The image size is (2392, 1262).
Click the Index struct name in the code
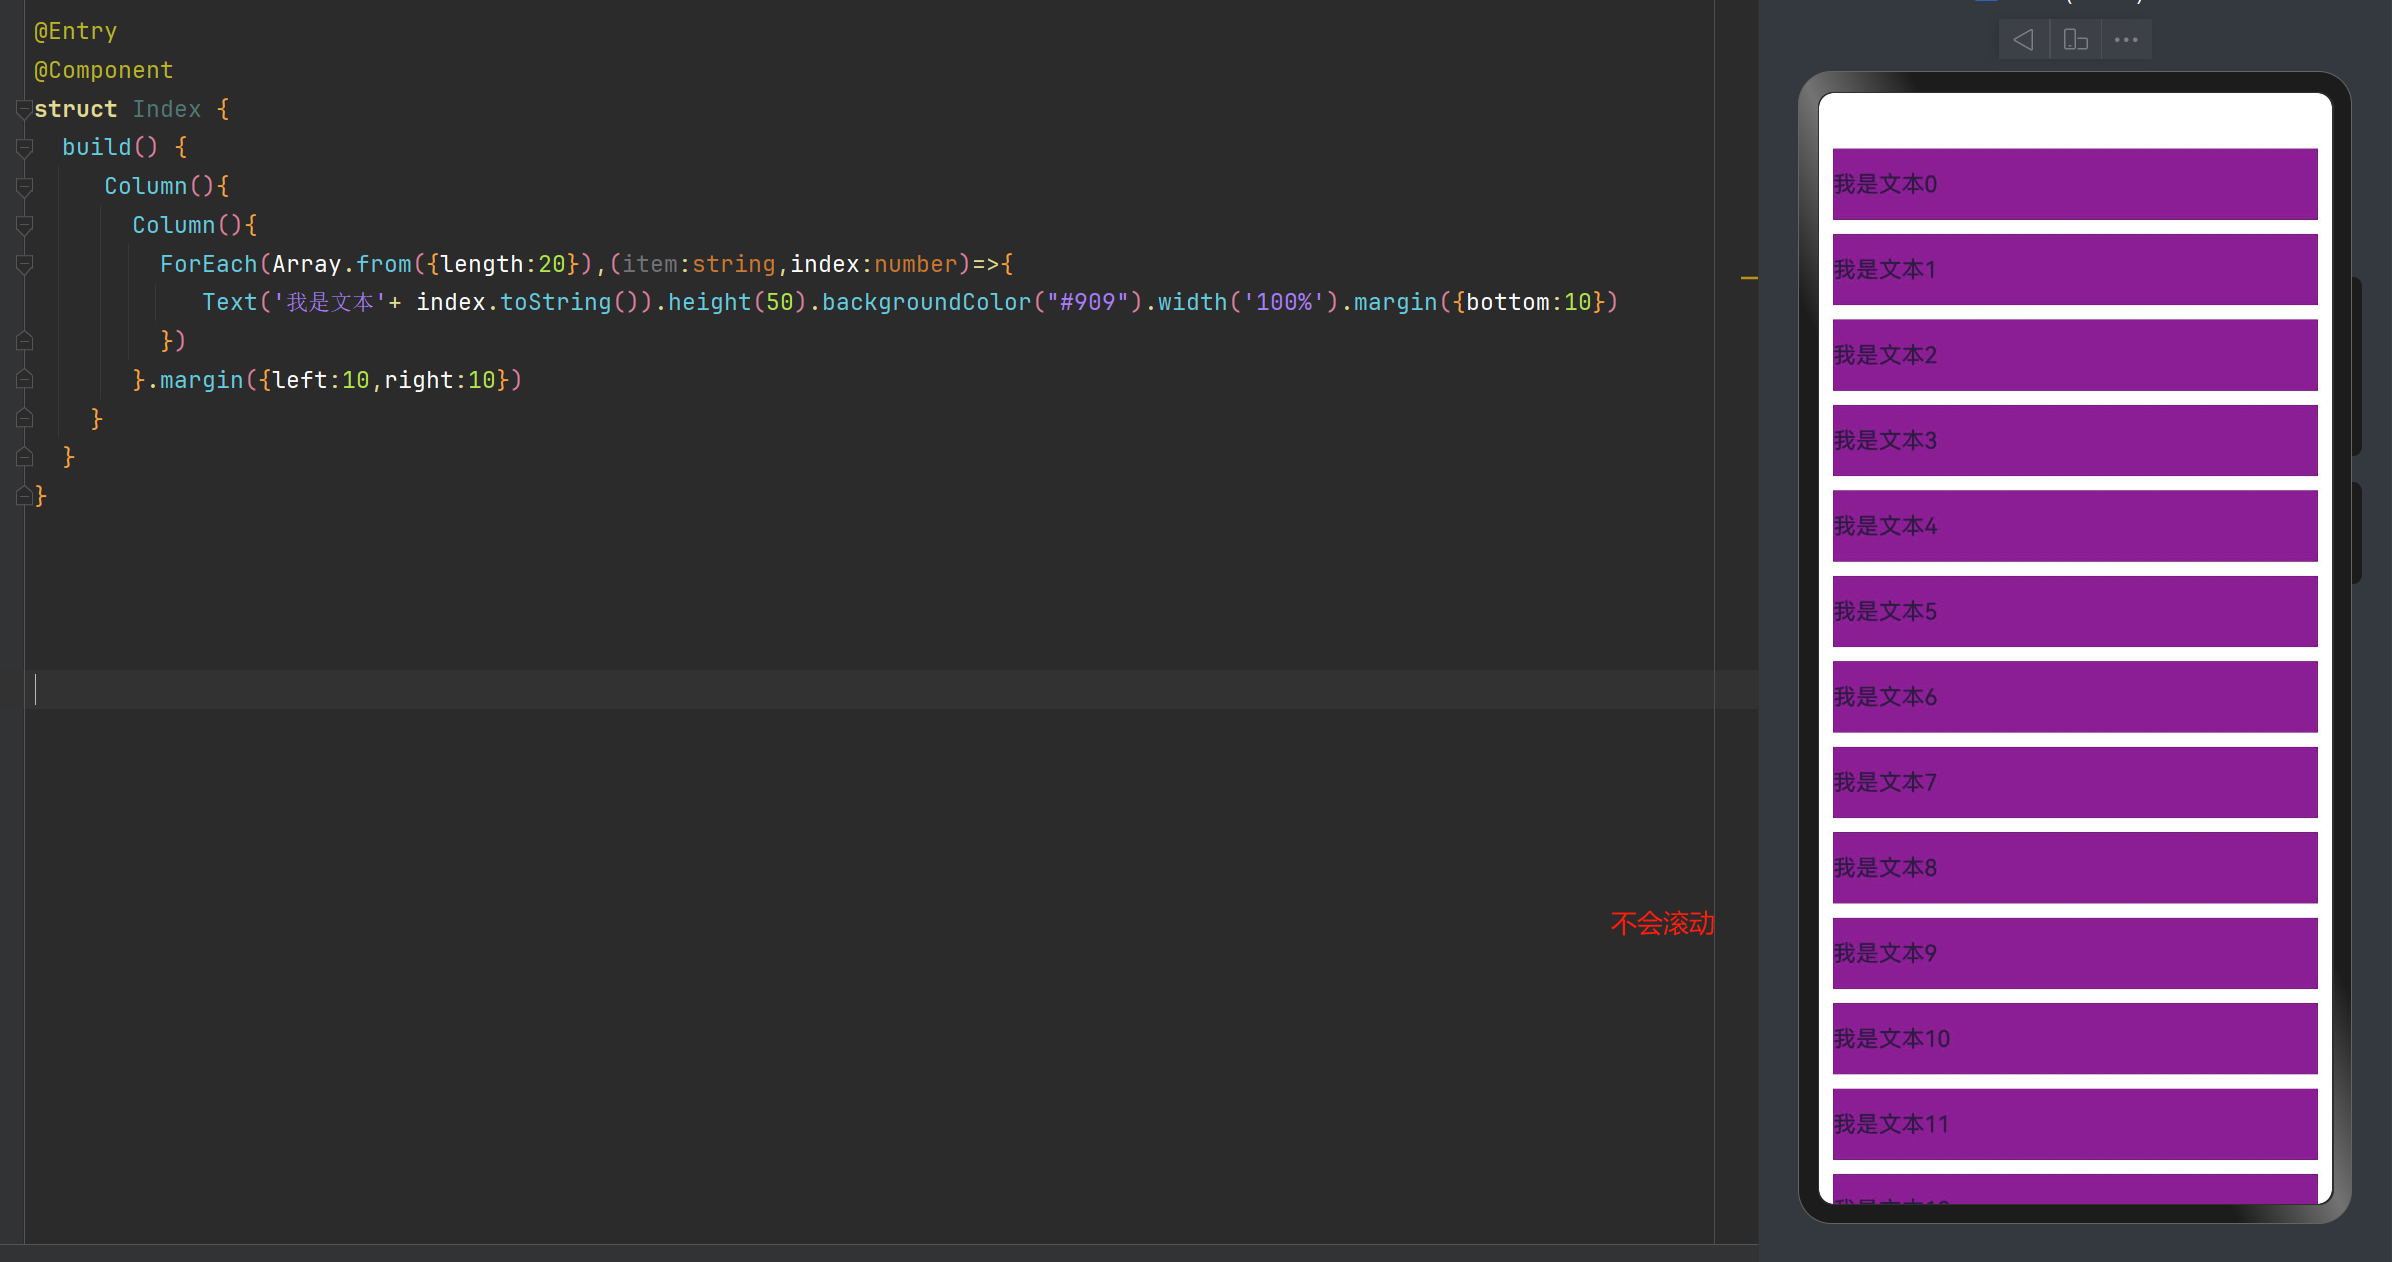click(x=166, y=109)
